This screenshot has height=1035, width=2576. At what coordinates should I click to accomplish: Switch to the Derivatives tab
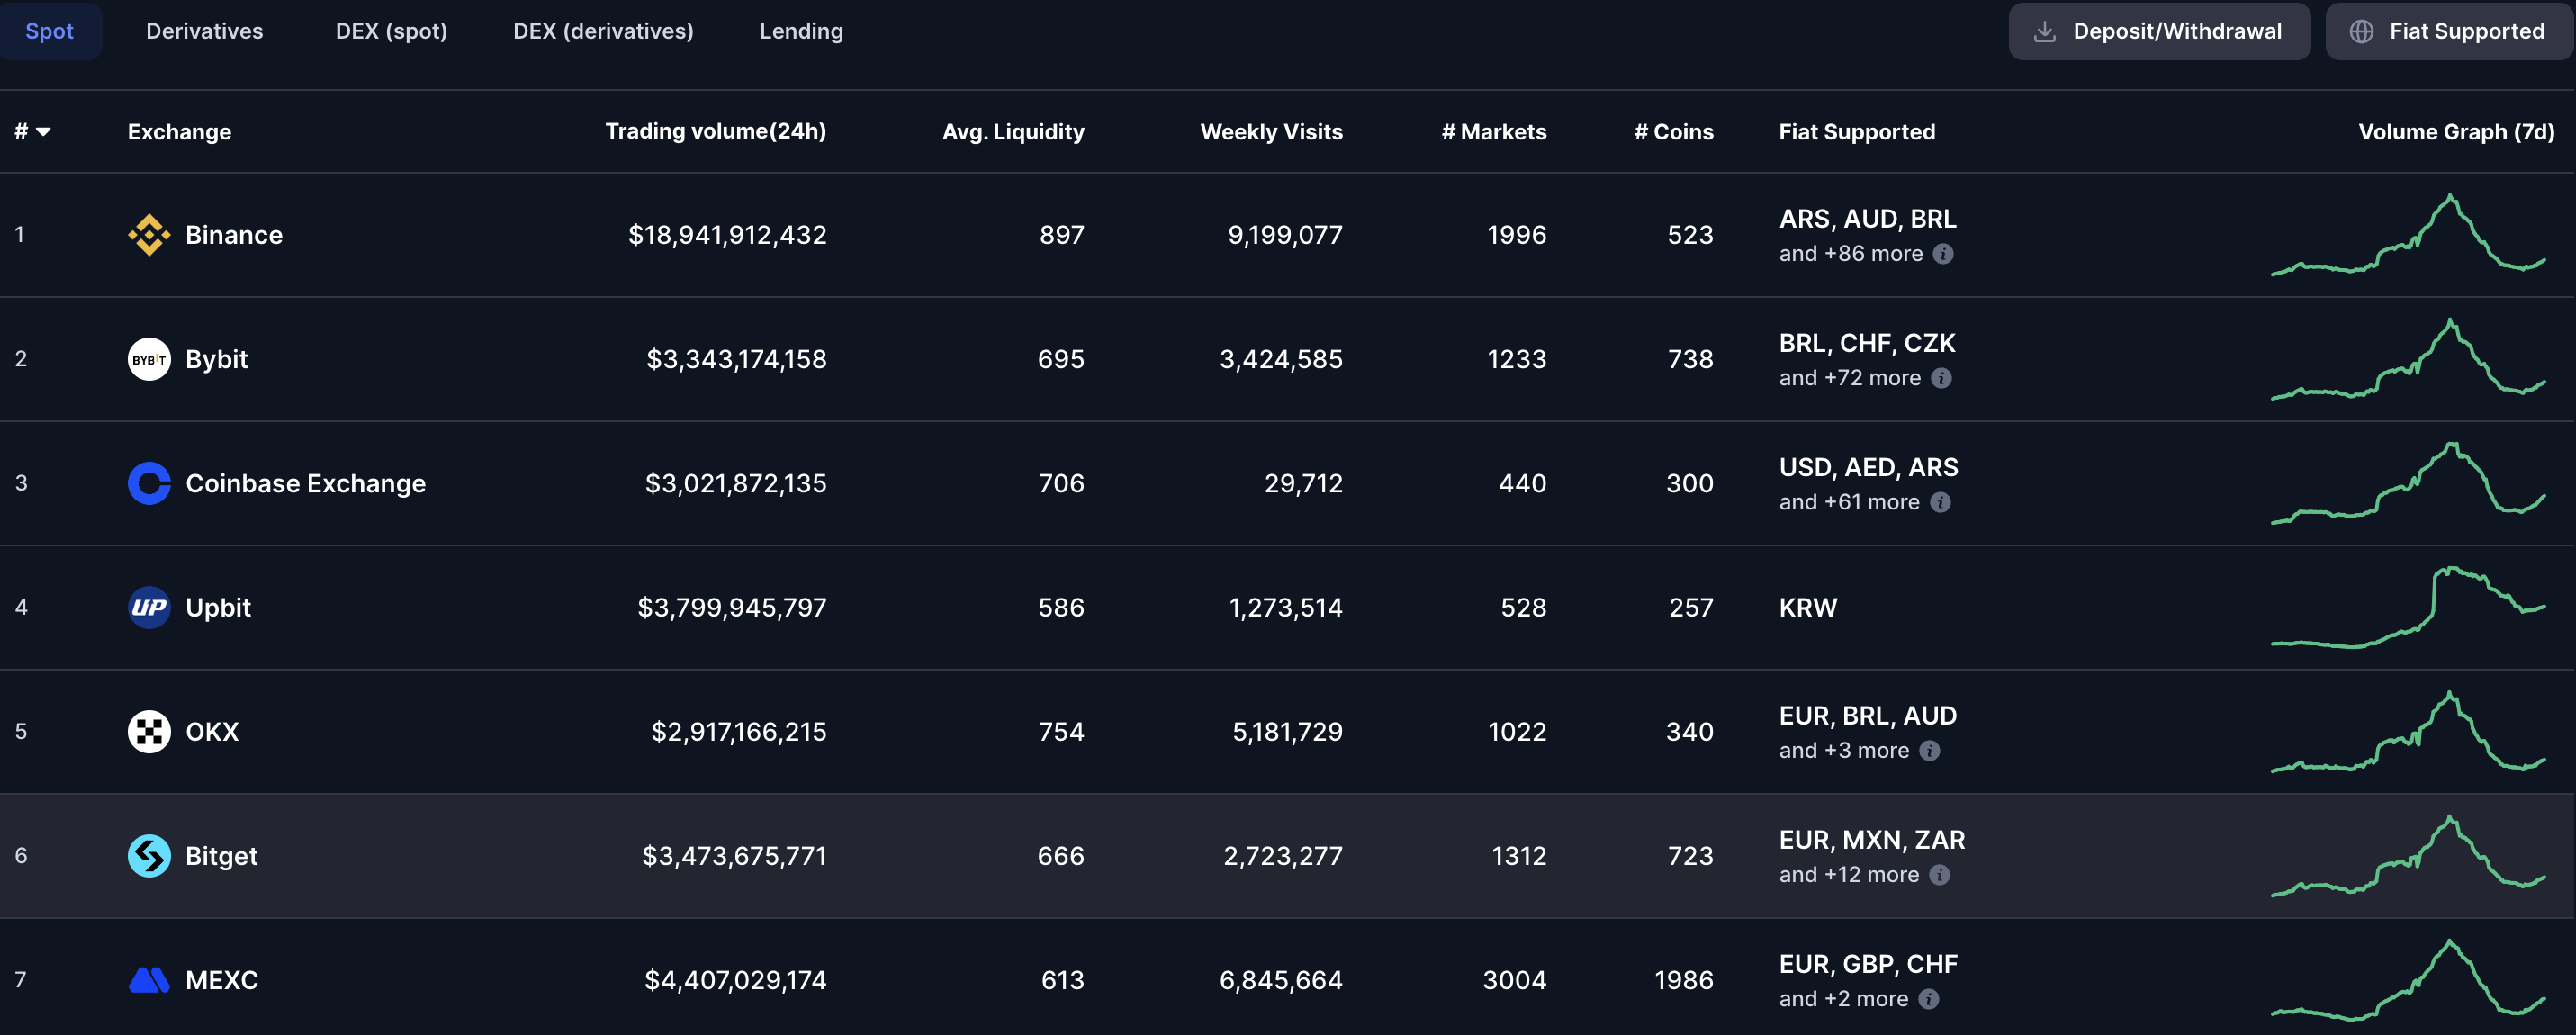pyautogui.click(x=204, y=31)
